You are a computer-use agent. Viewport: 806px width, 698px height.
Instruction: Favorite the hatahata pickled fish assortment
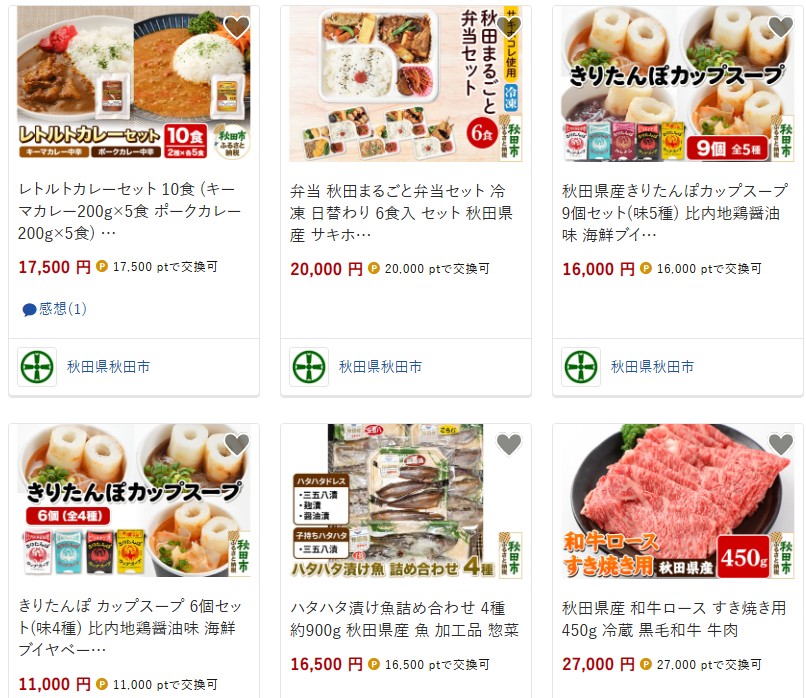[509, 444]
